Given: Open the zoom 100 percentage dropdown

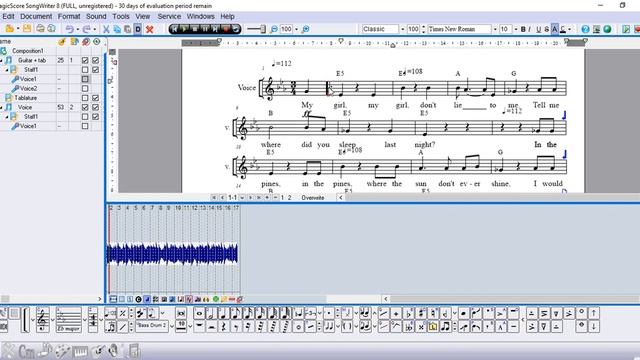Looking at the screenshot, I should pyautogui.click(x=296, y=29).
